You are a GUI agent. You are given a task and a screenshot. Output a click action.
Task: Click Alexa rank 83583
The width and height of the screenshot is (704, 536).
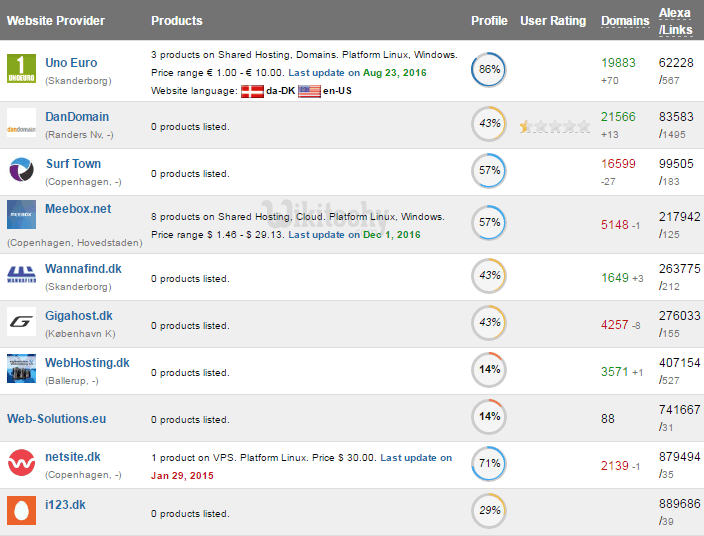click(x=676, y=117)
